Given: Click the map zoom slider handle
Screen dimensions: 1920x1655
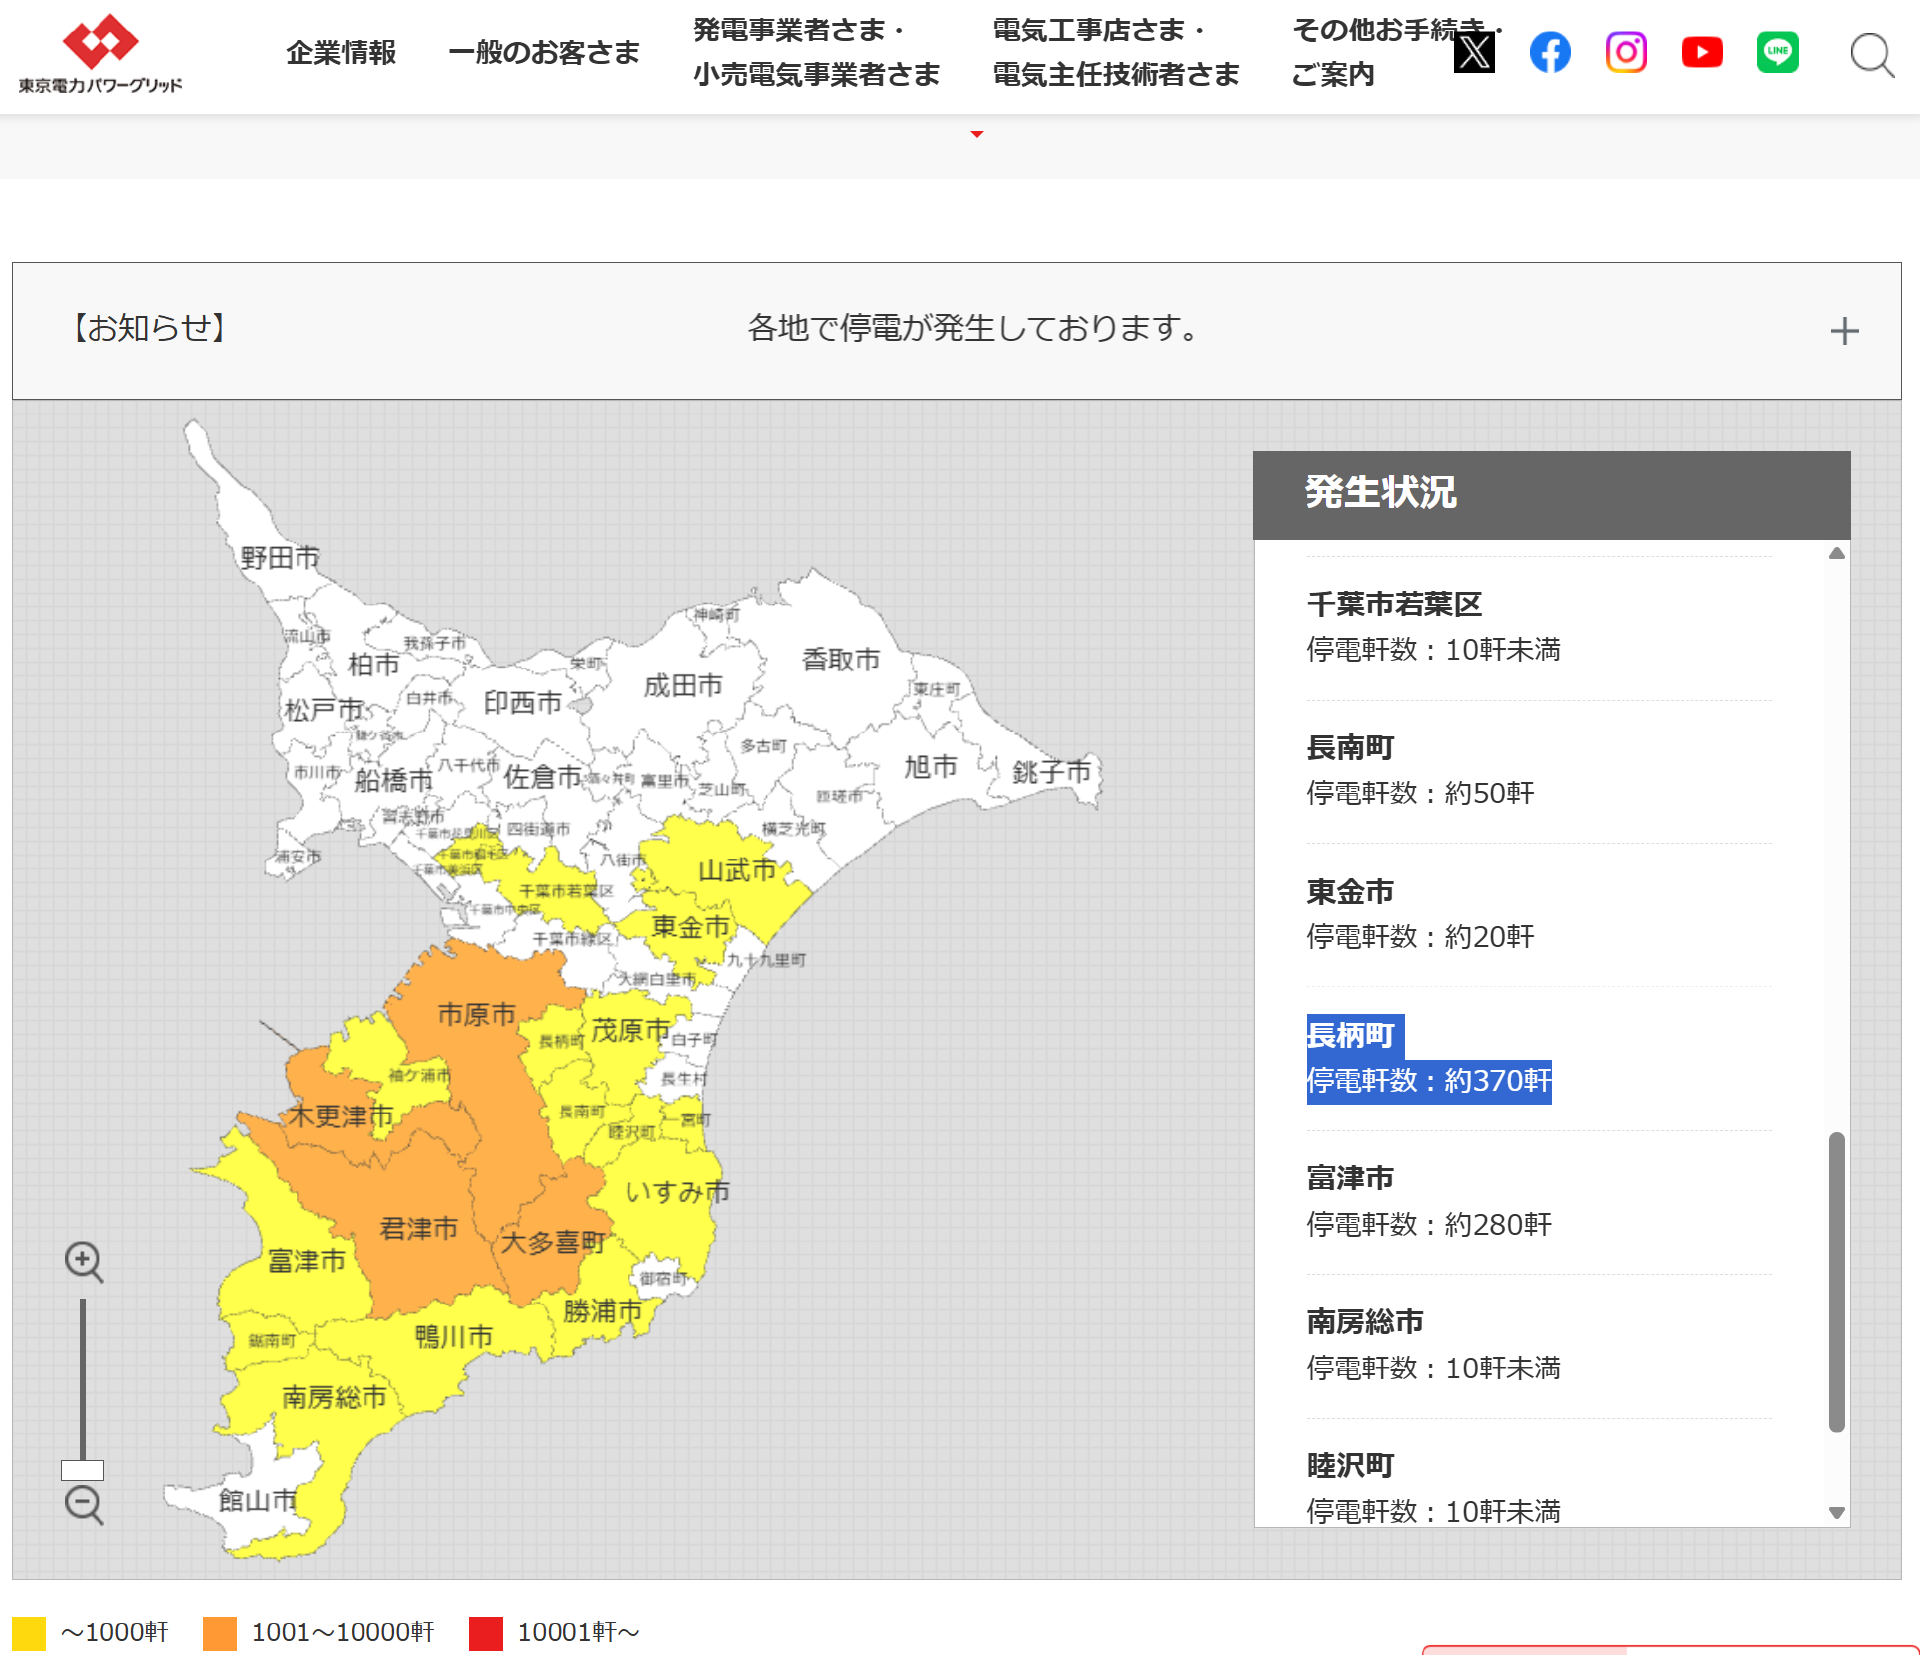Looking at the screenshot, I should (x=82, y=1470).
